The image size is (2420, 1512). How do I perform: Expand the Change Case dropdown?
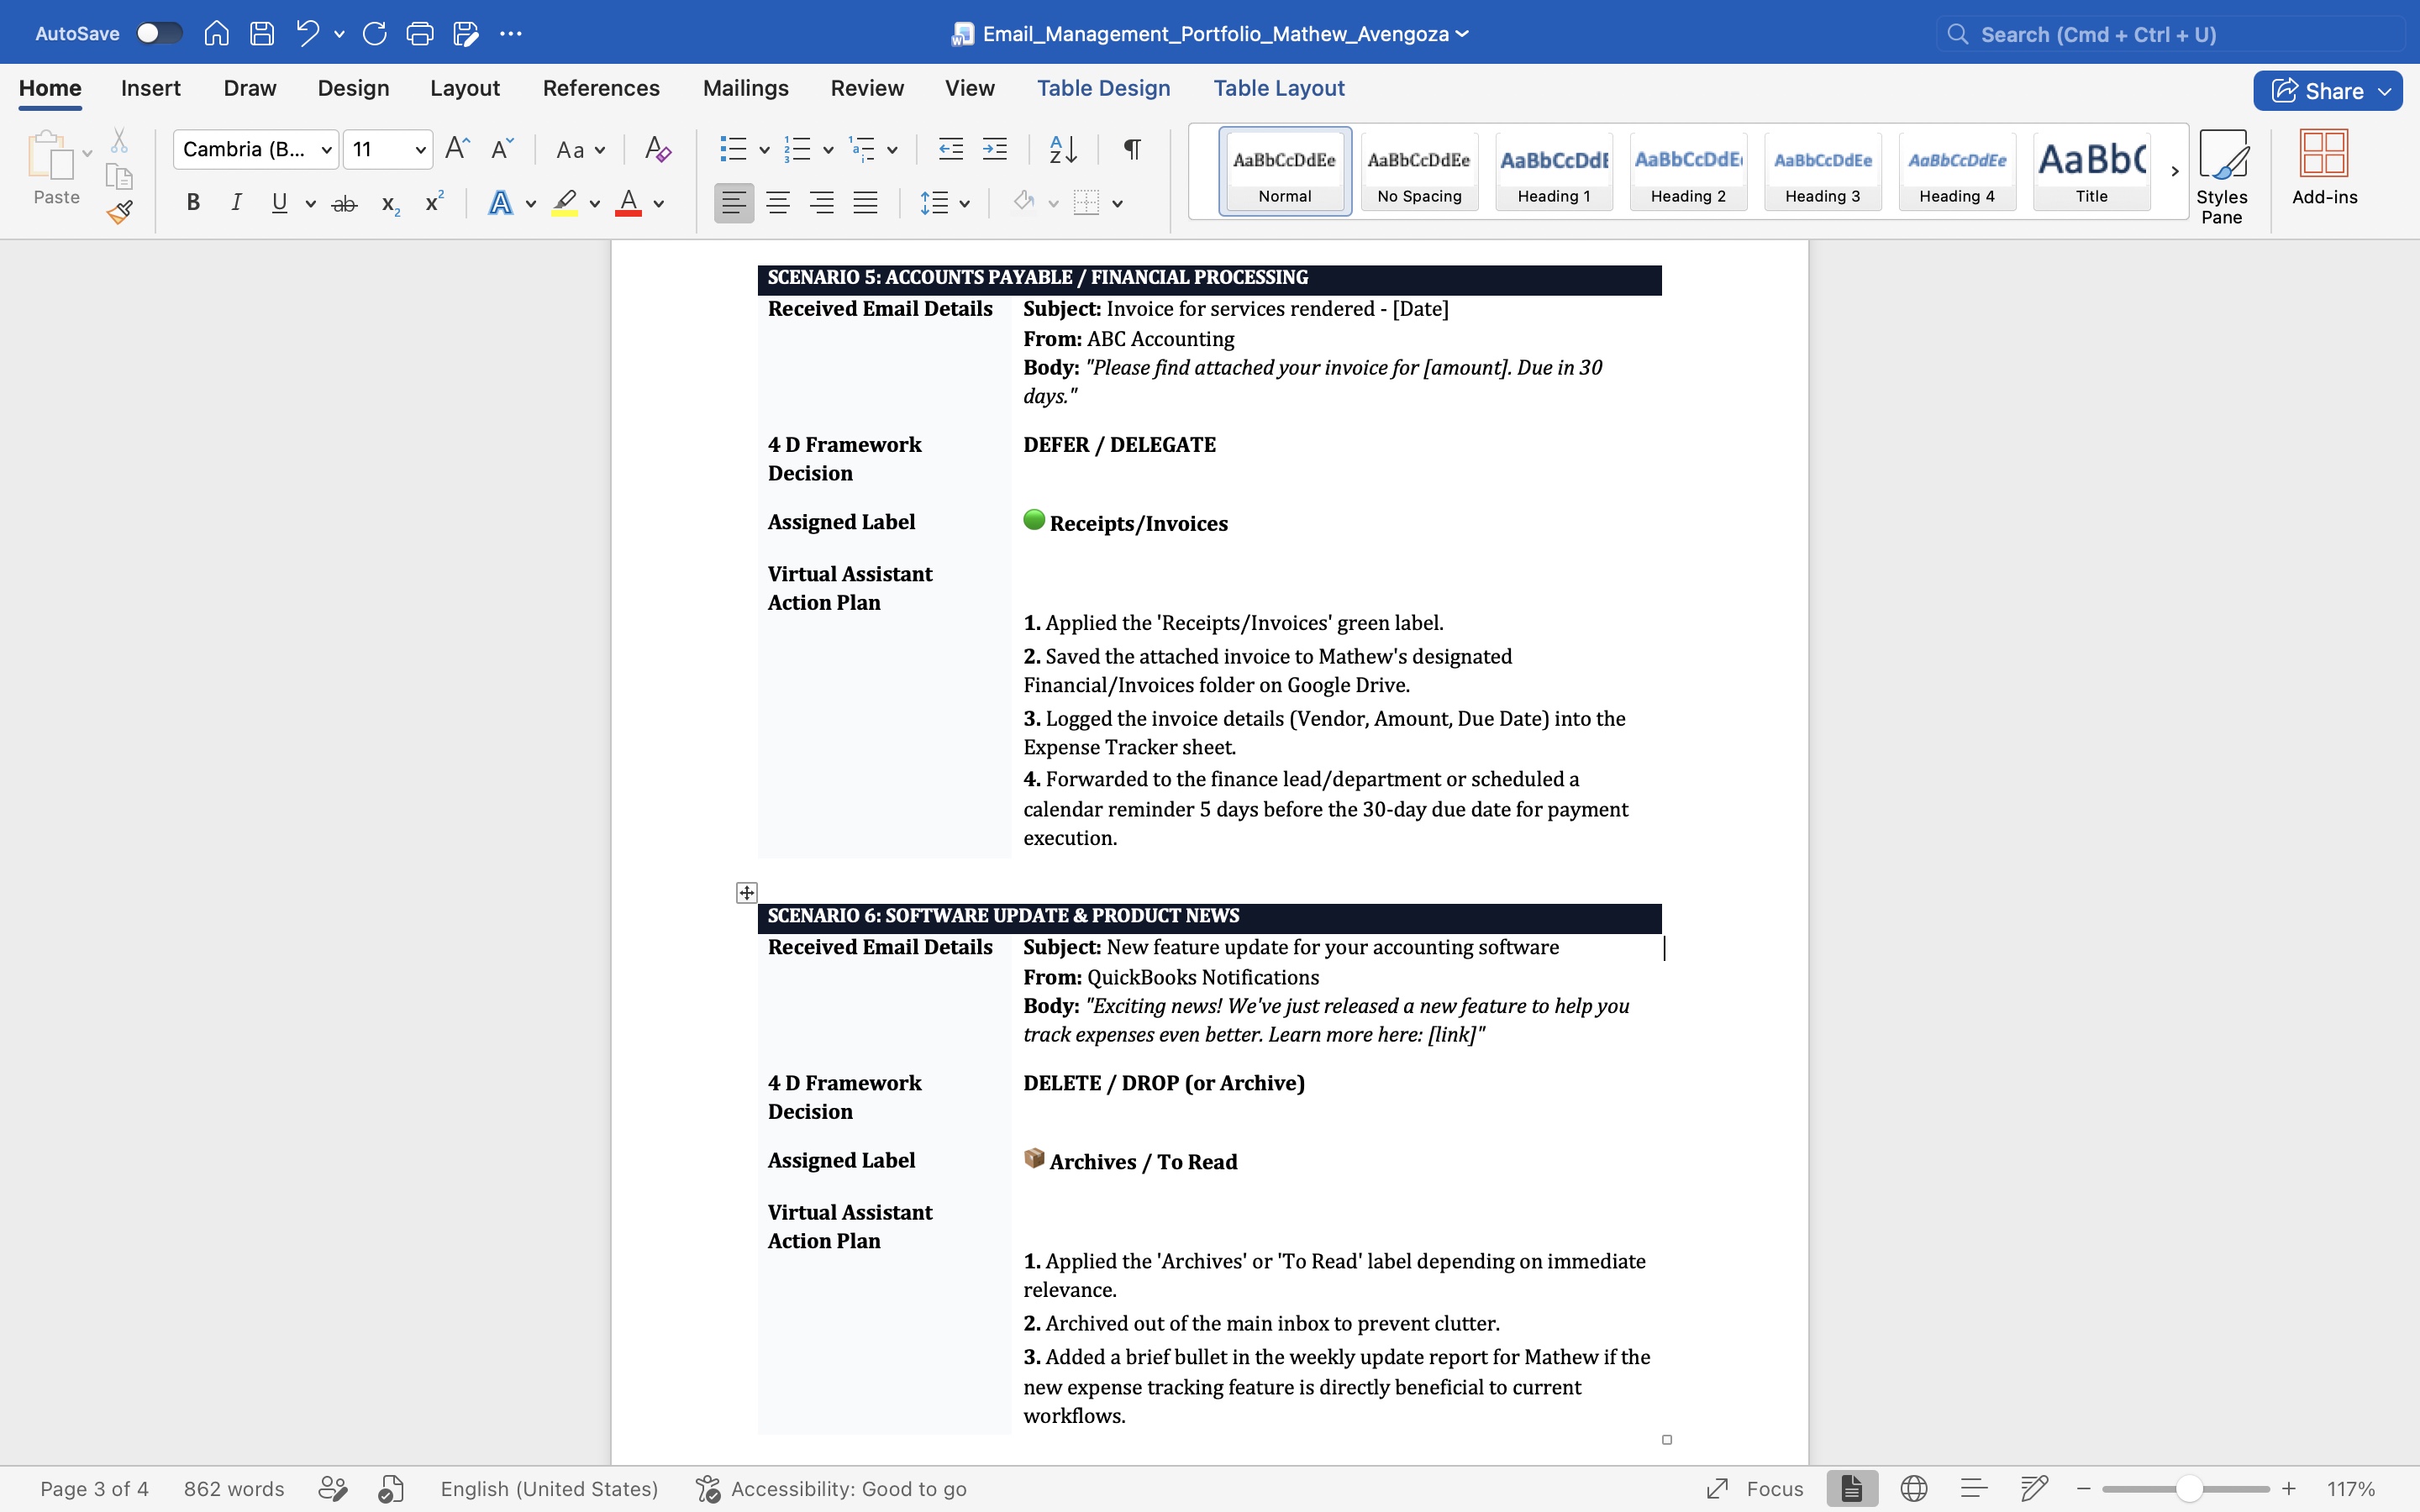tap(599, 150)
